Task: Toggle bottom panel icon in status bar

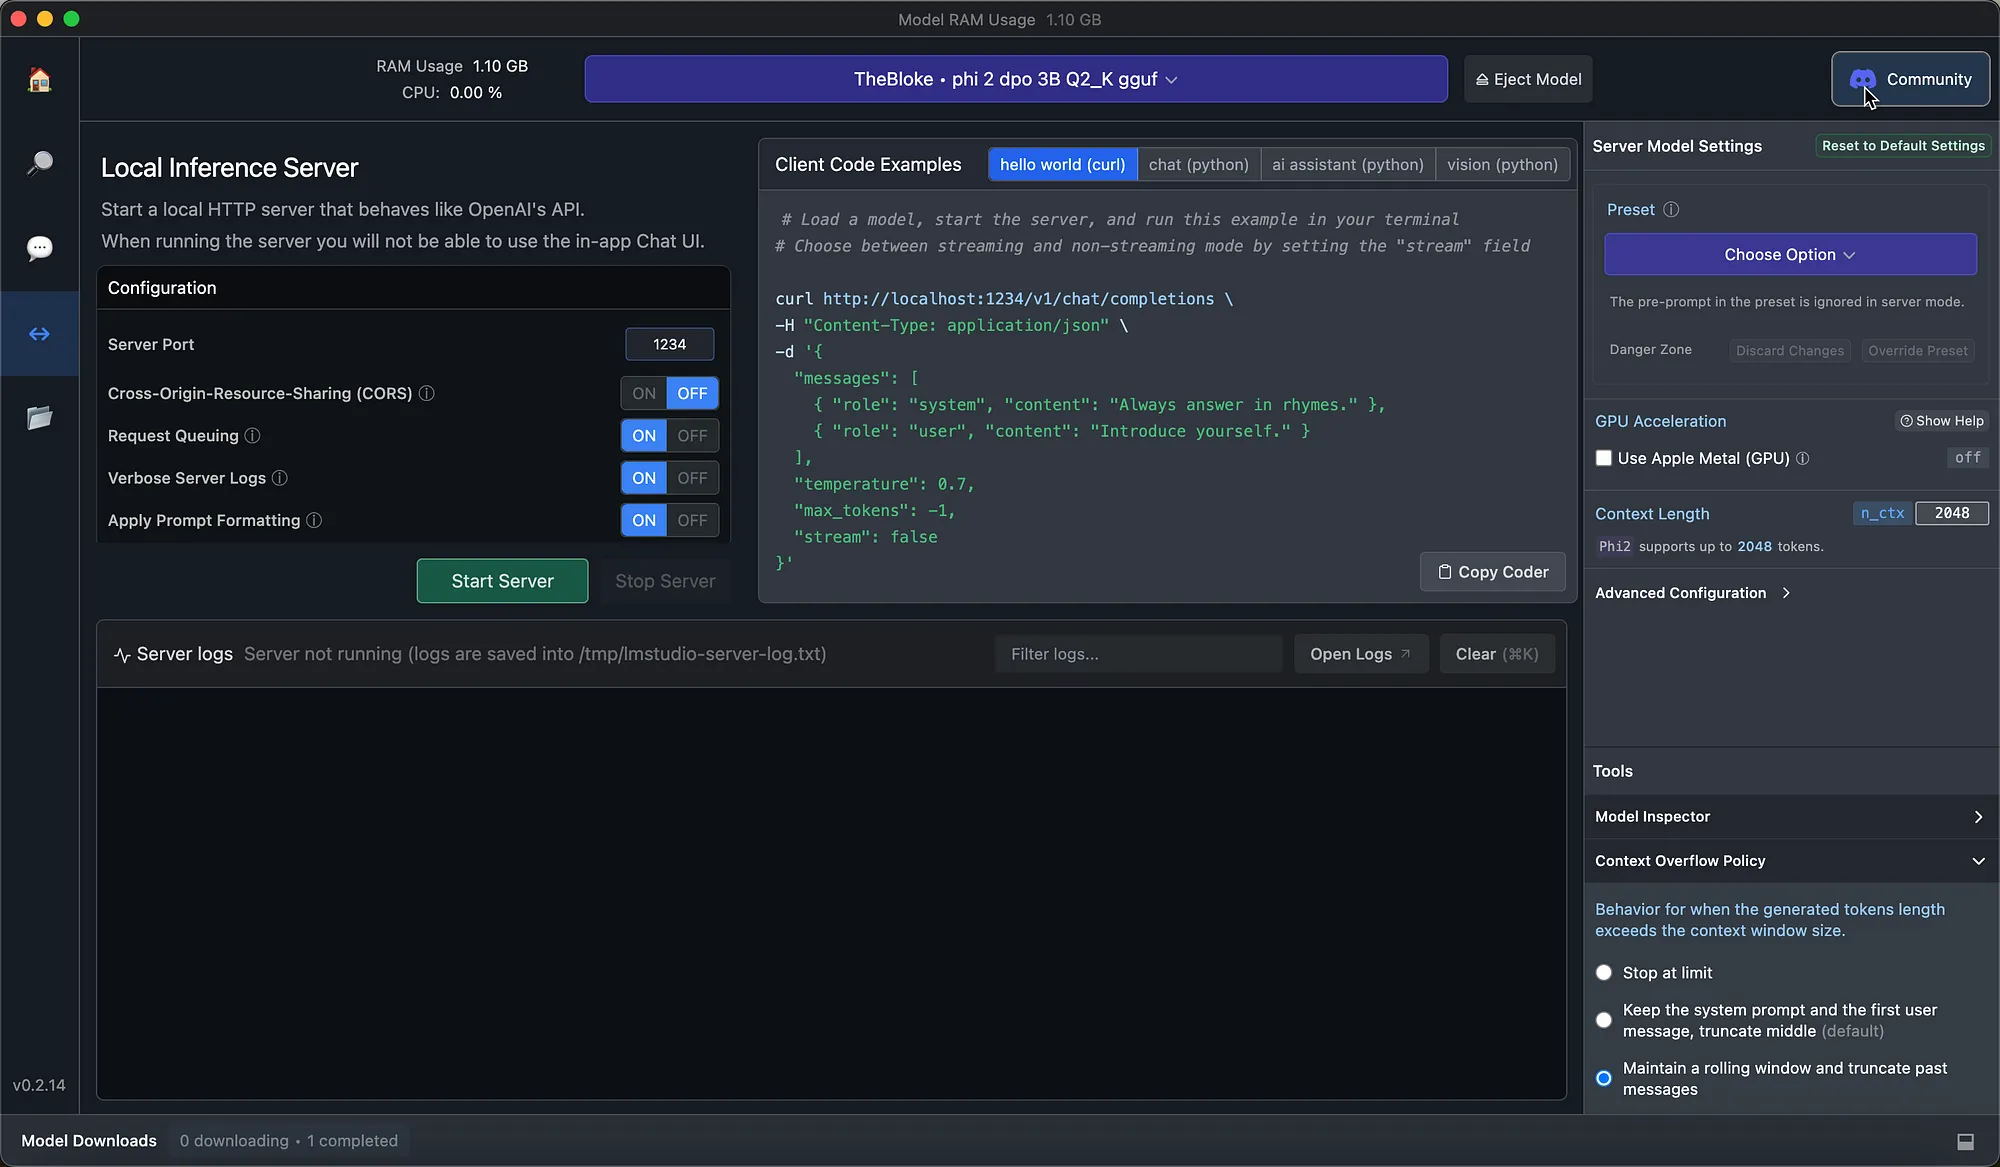Action: pyautogui.click(x=1965, y=1141)
